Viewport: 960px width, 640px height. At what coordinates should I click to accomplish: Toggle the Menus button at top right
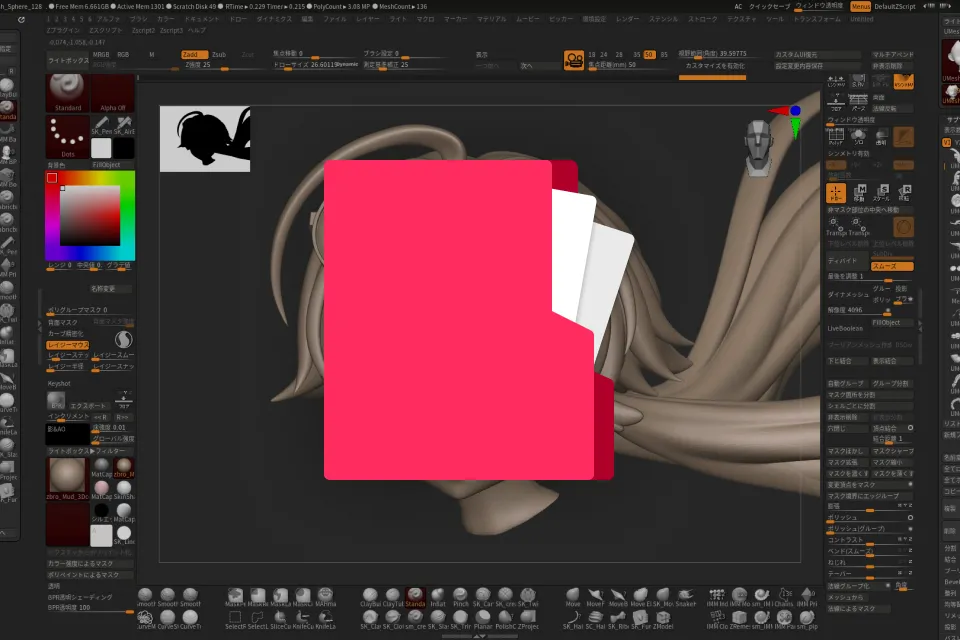coord(860,6)
